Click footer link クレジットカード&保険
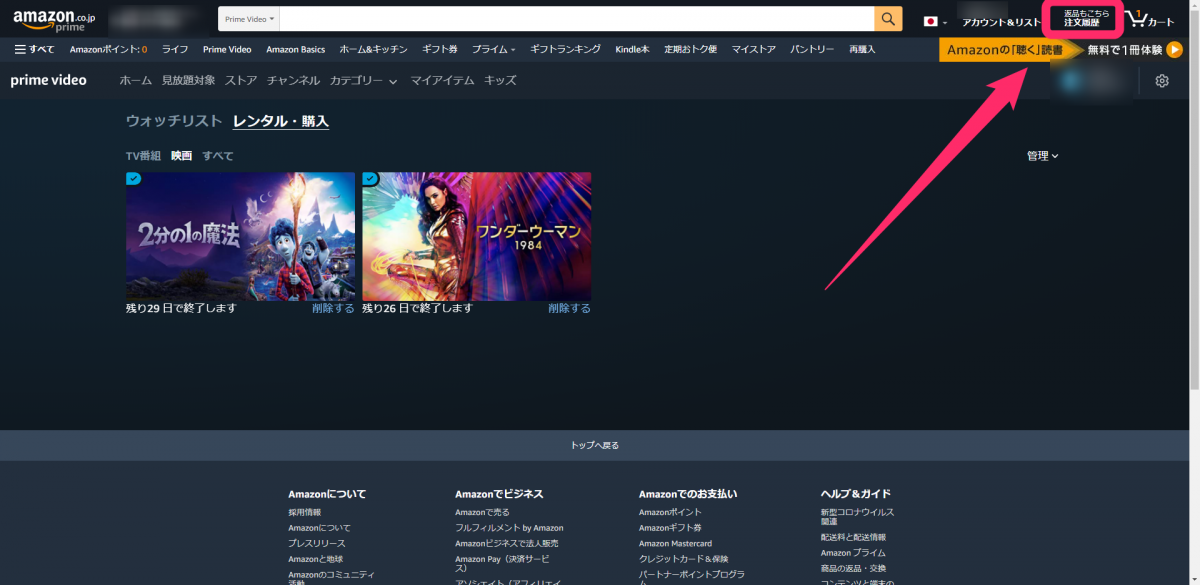Image resolution: width=1200 pixels, height=585 pixels. (x=684, y=559)
